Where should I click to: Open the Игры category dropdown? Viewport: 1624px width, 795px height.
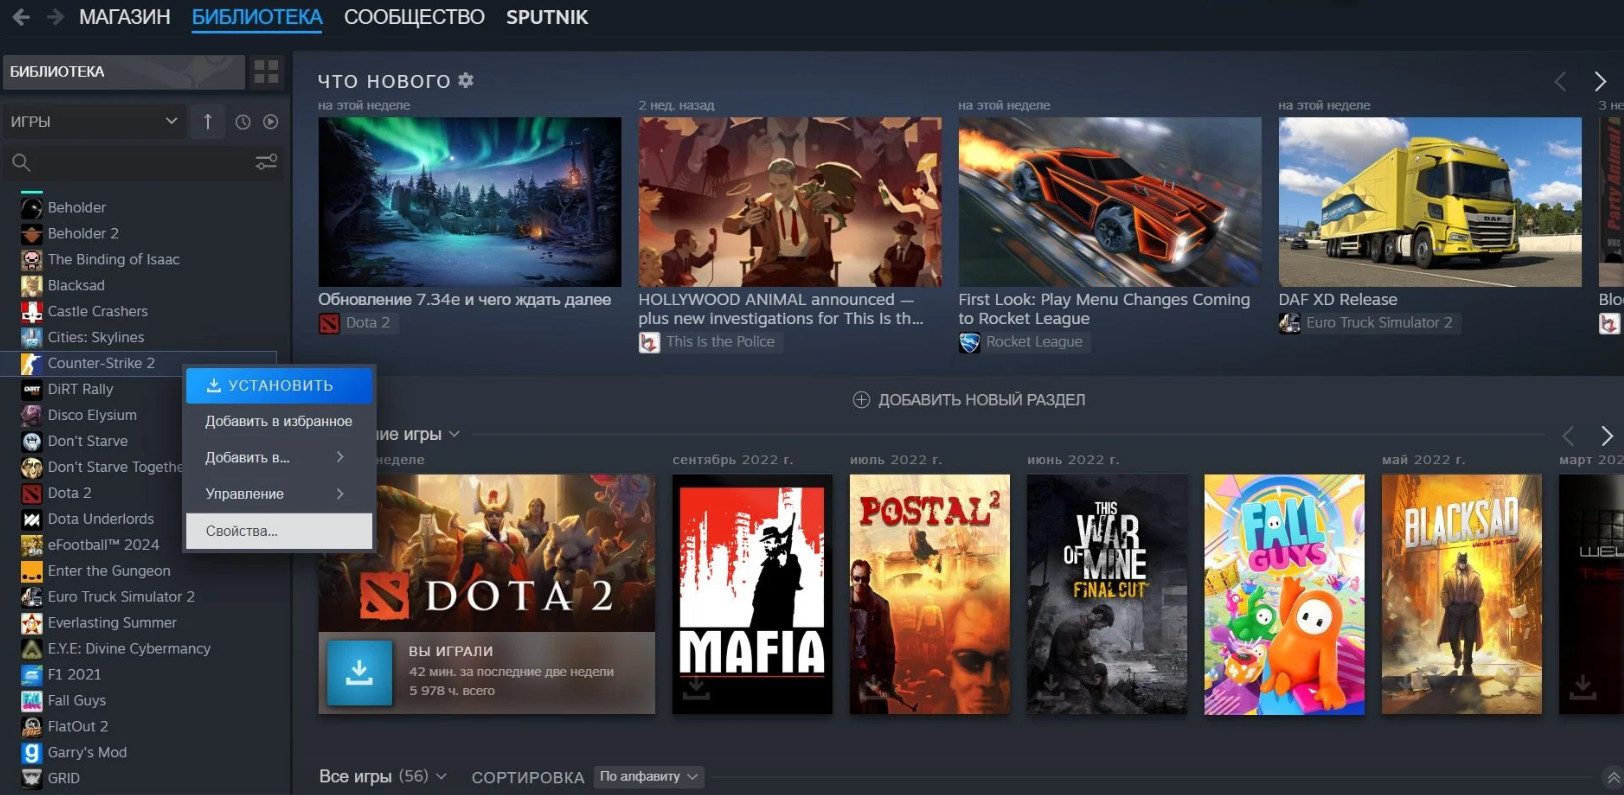click(94, 122)
